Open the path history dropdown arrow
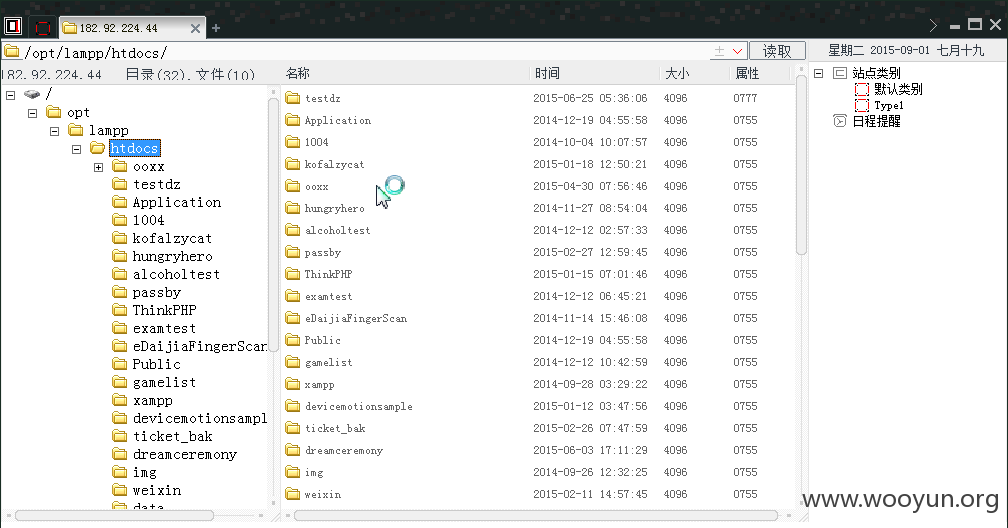Viewport: 1008px width, 528px height. click(x=737, y=51)
